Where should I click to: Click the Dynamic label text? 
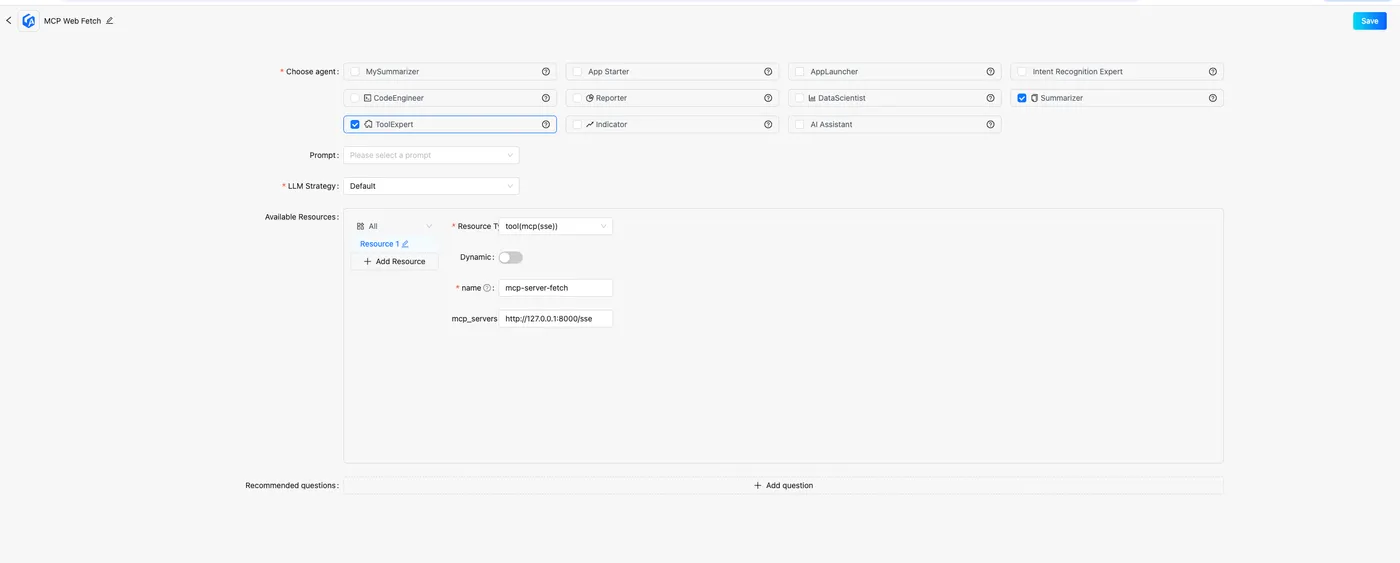pos(476,257)
